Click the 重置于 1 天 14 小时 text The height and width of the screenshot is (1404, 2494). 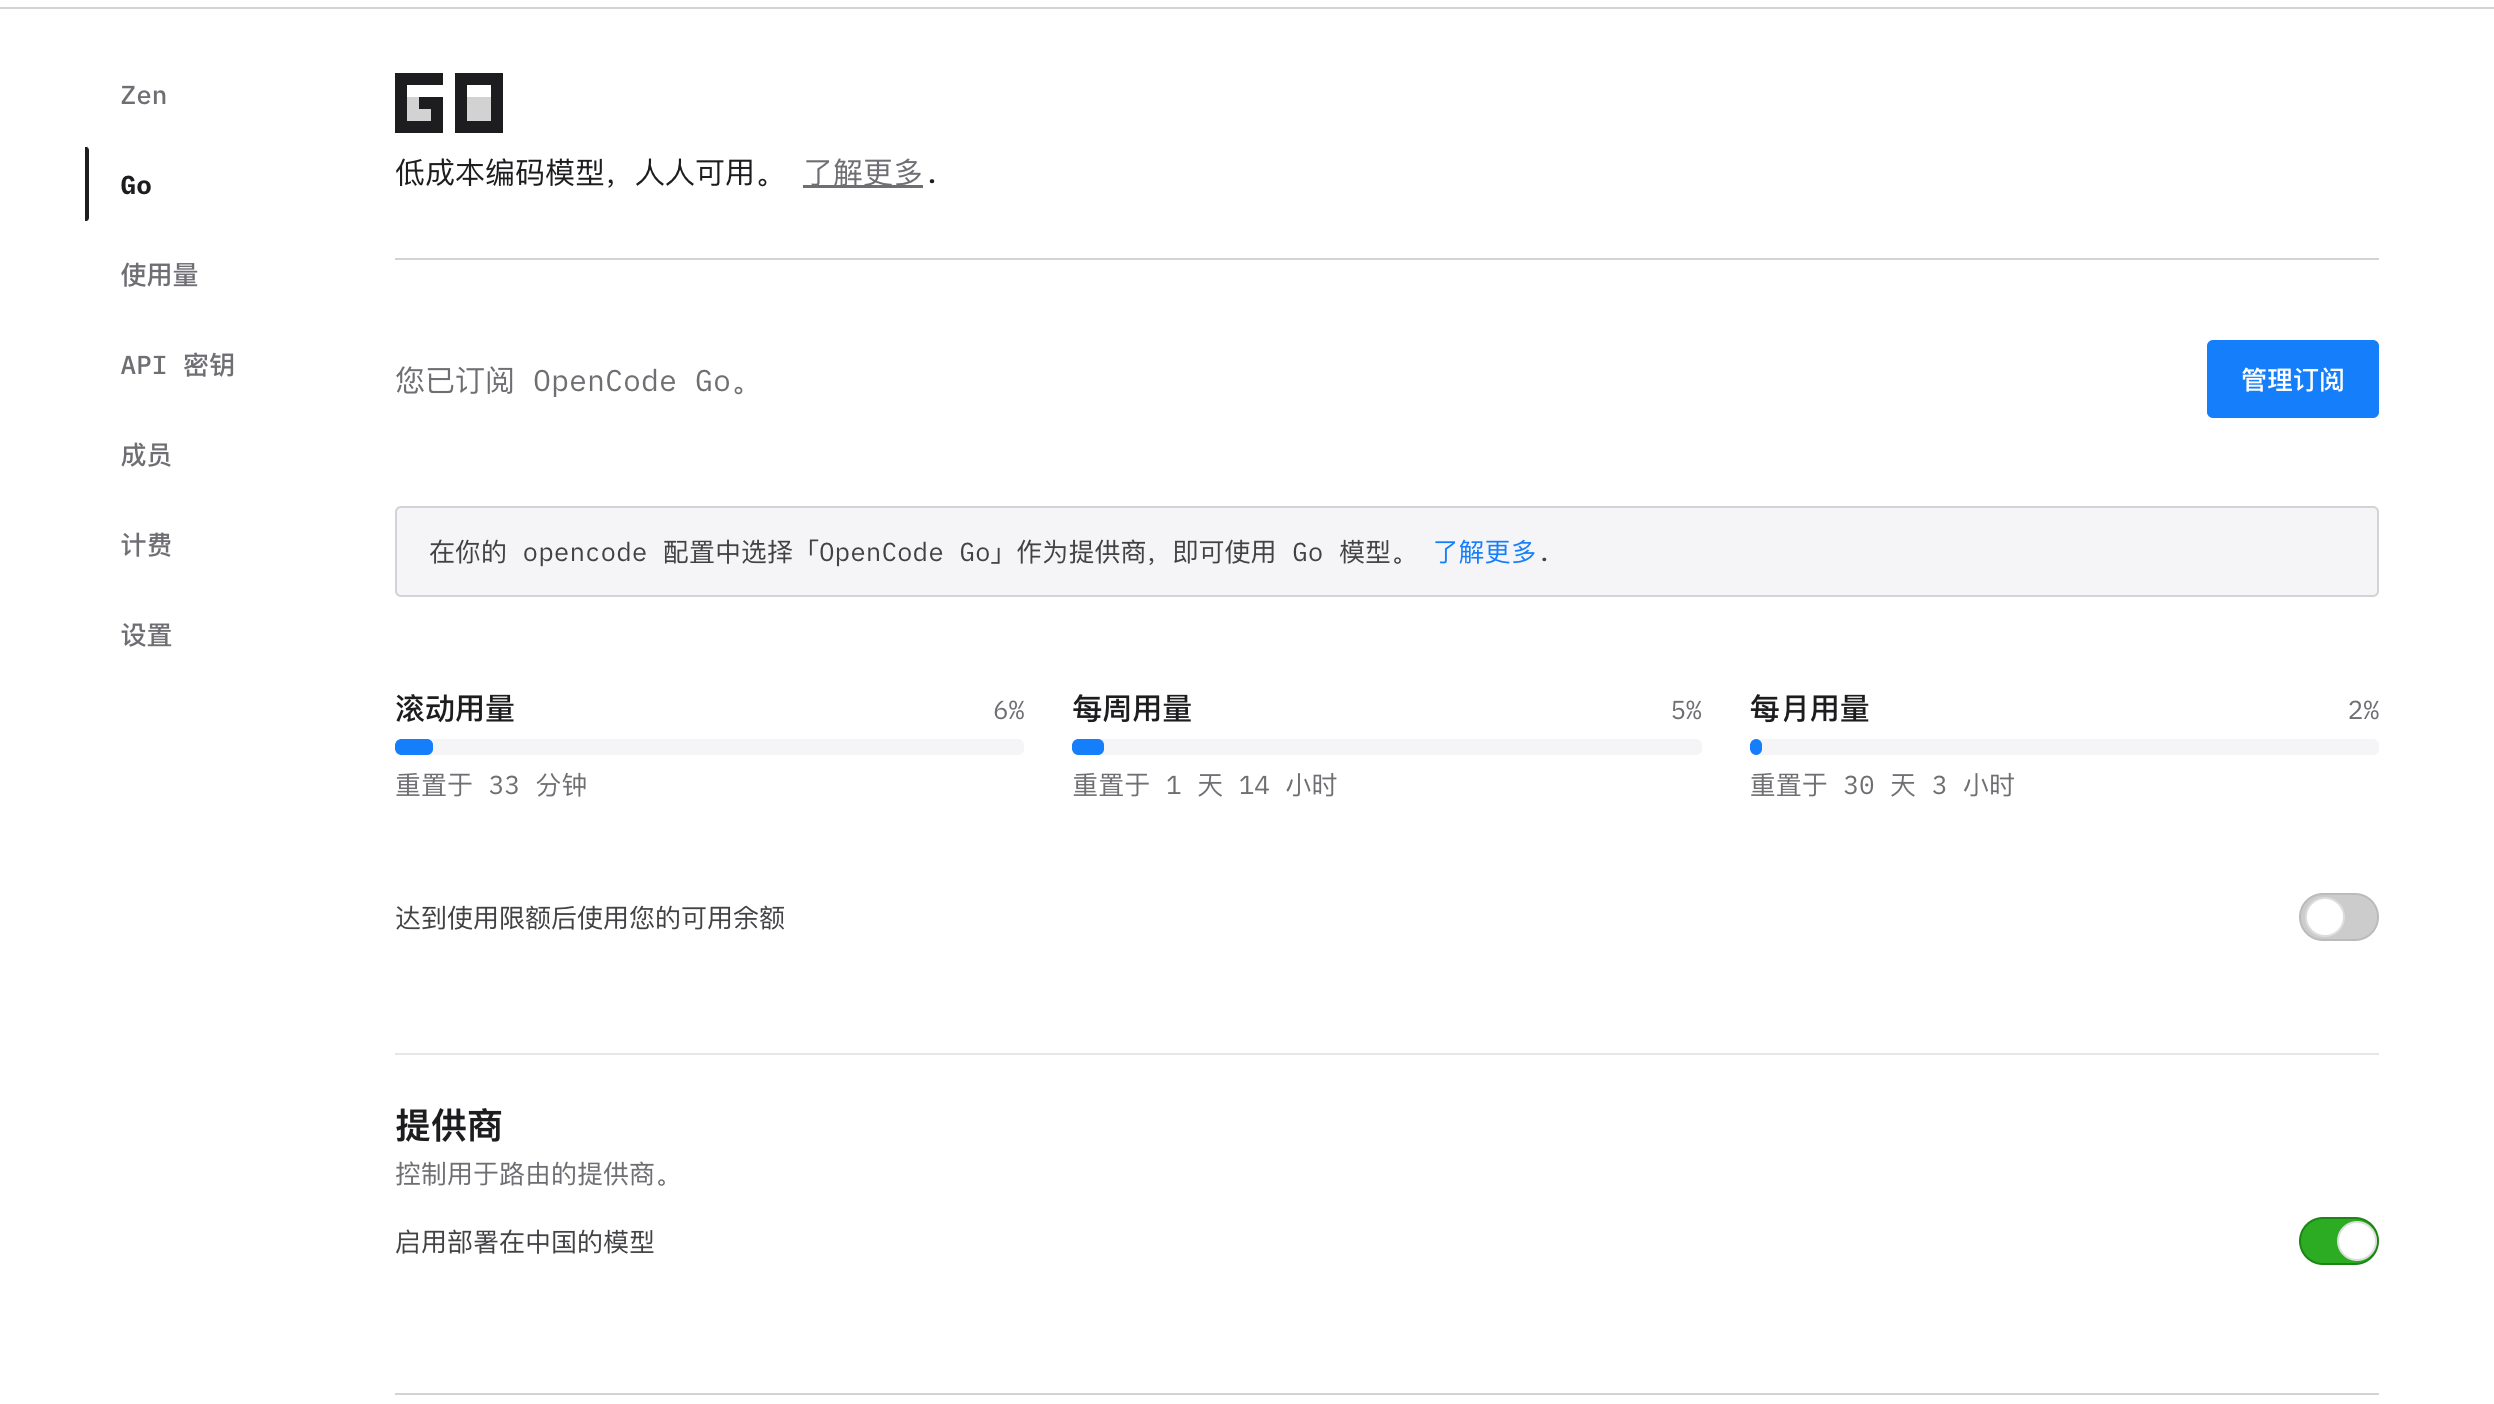1204,785
